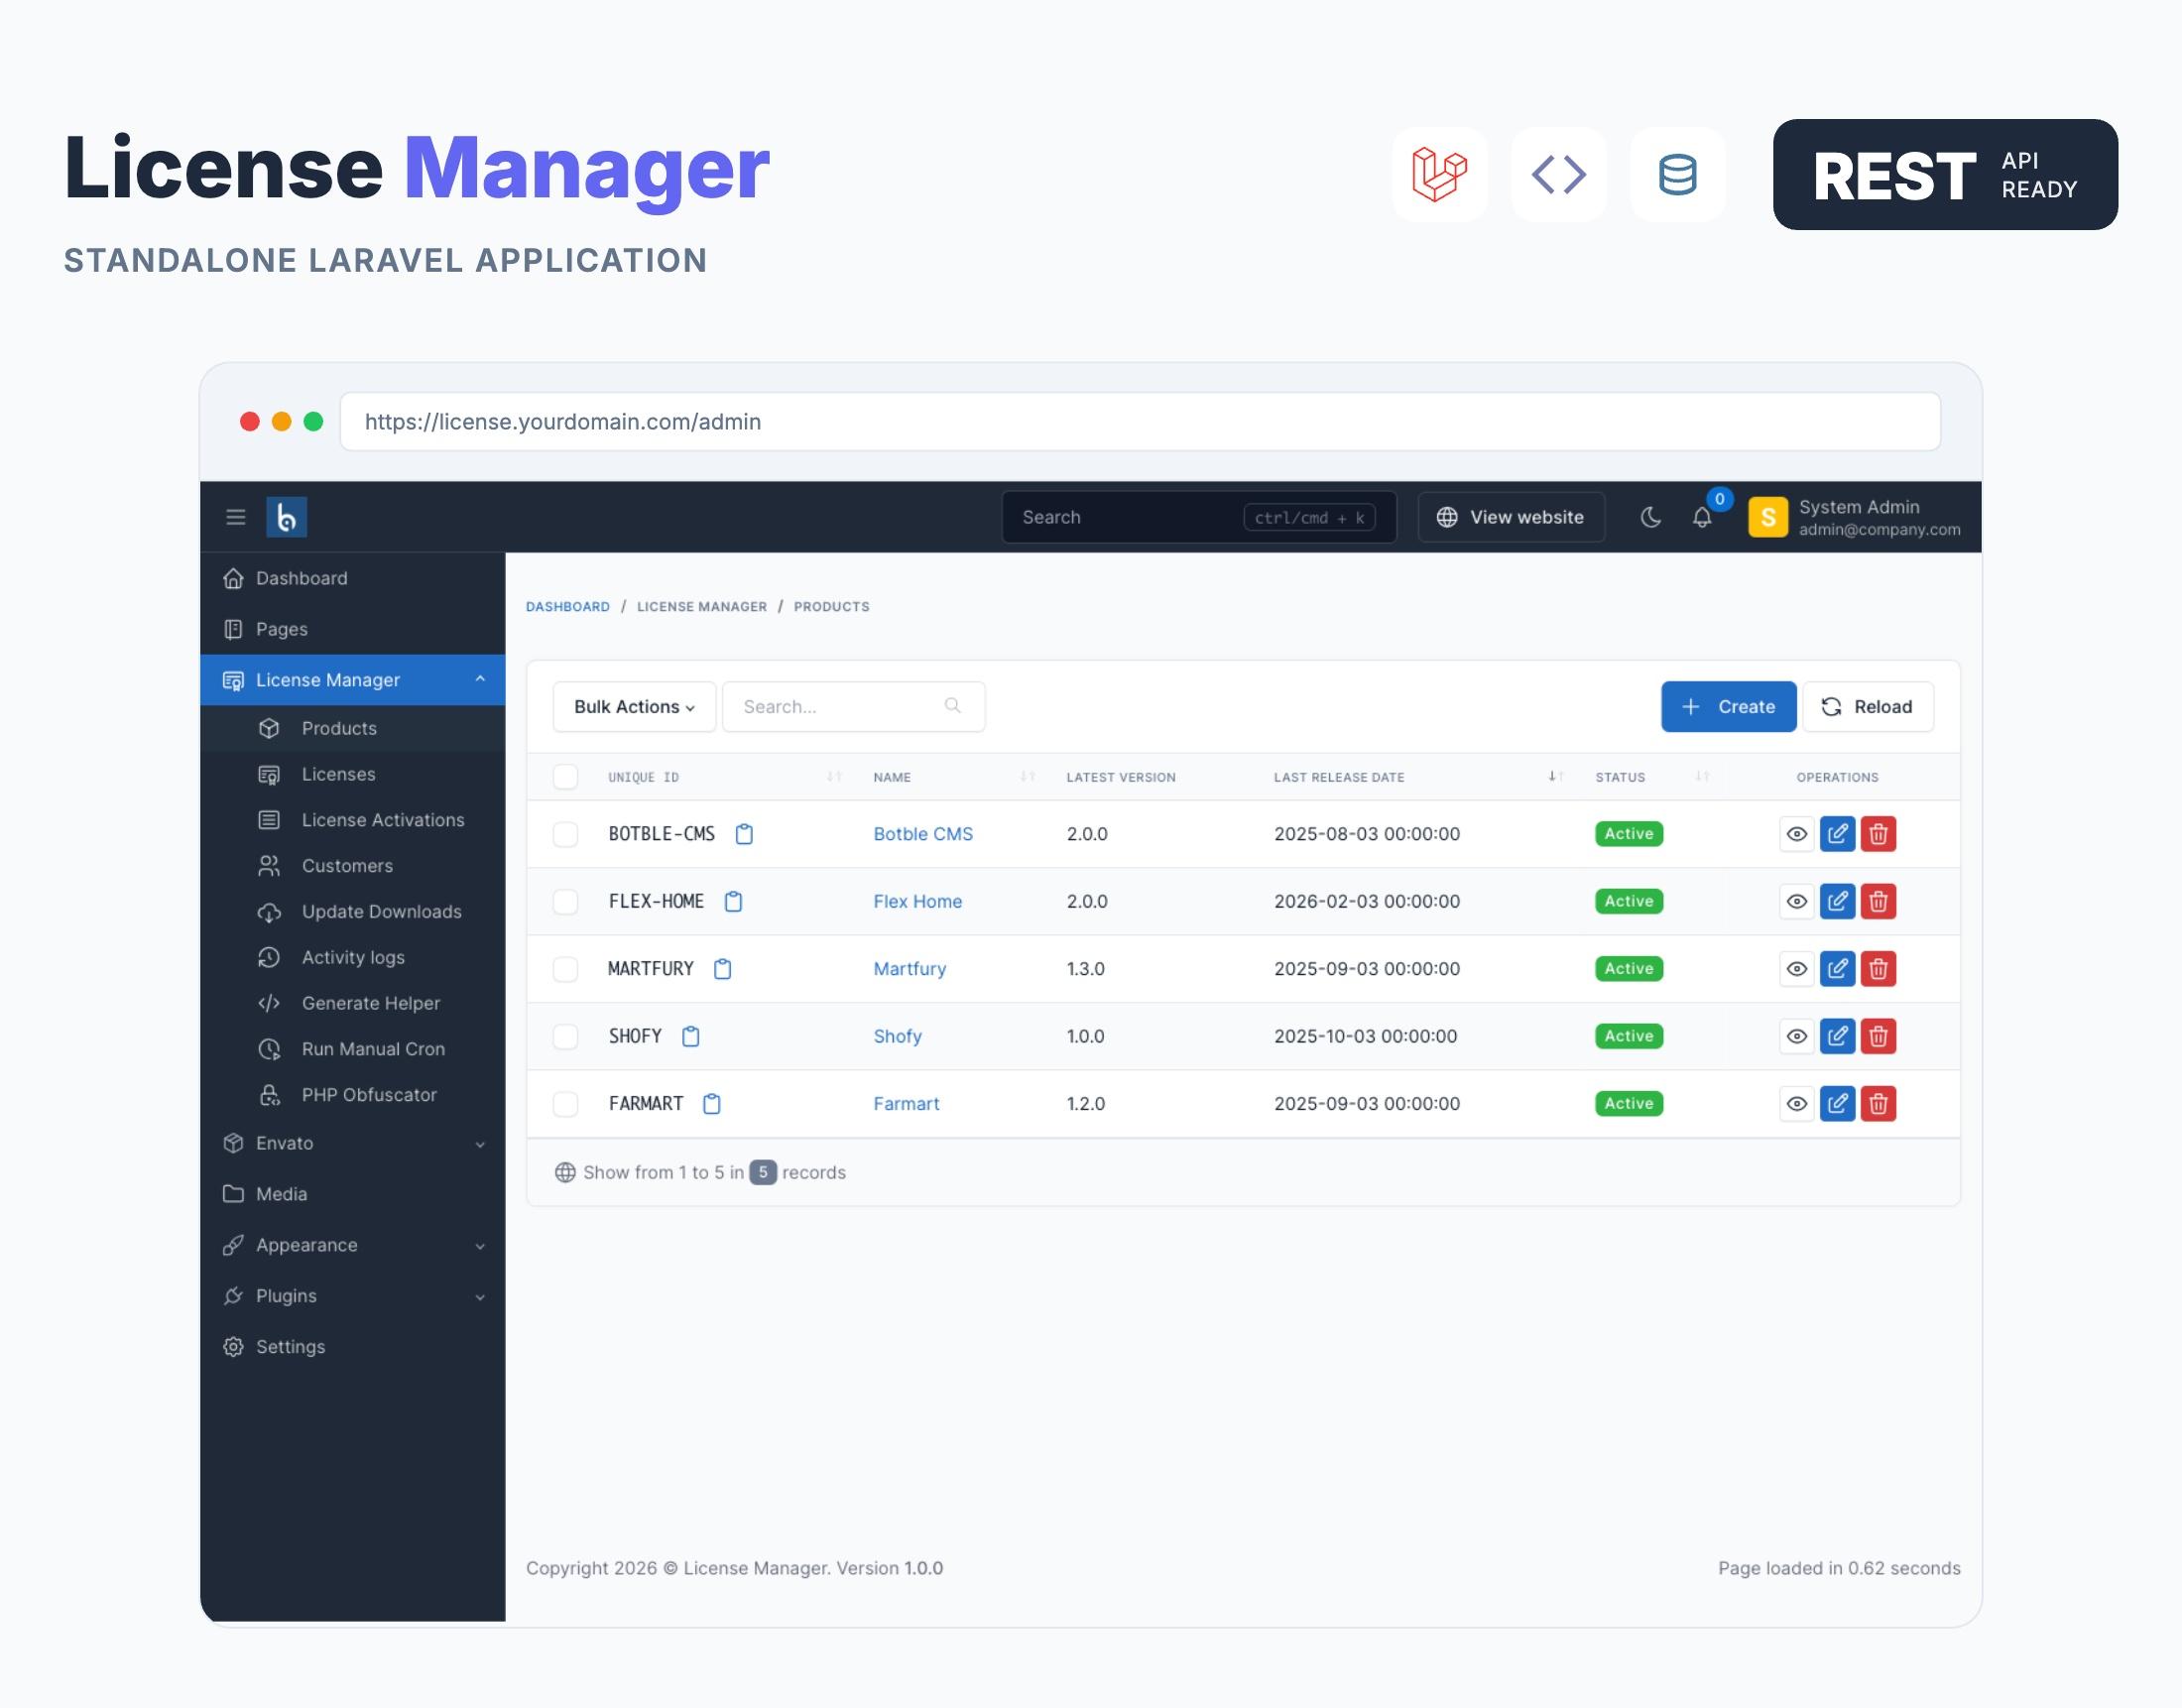2182x1708 pixels.
Task: Open Update Downloads from the sidebar
Action: [x=381, y=911]
